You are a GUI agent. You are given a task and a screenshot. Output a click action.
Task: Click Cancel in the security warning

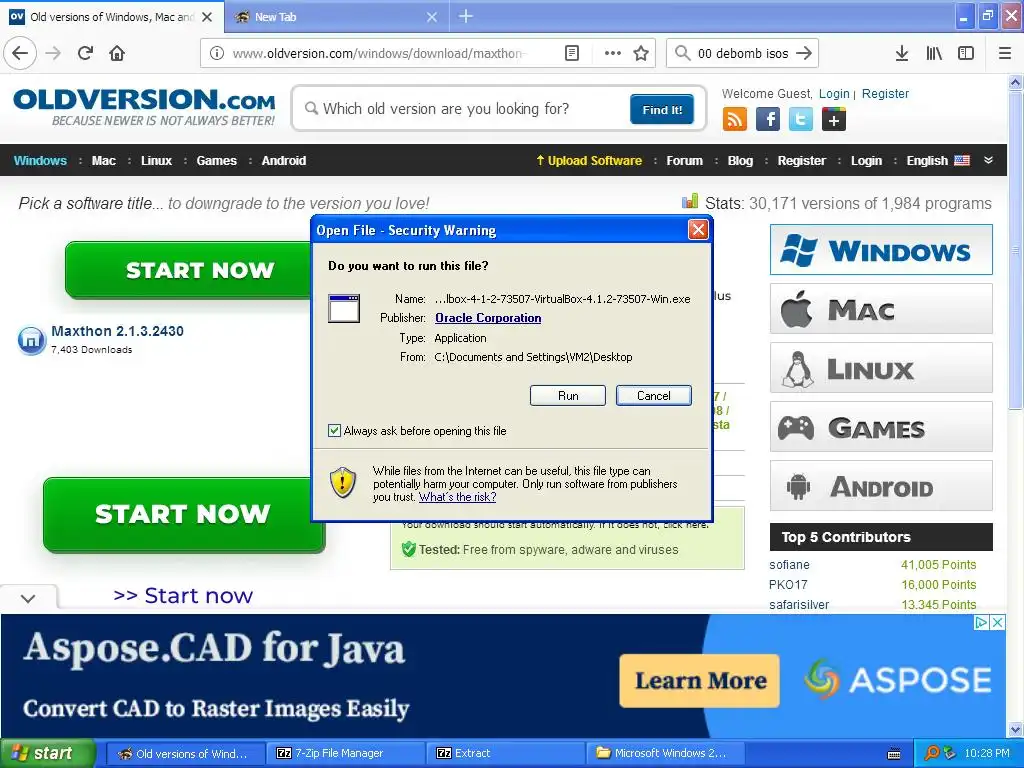[x=654, y=396]
